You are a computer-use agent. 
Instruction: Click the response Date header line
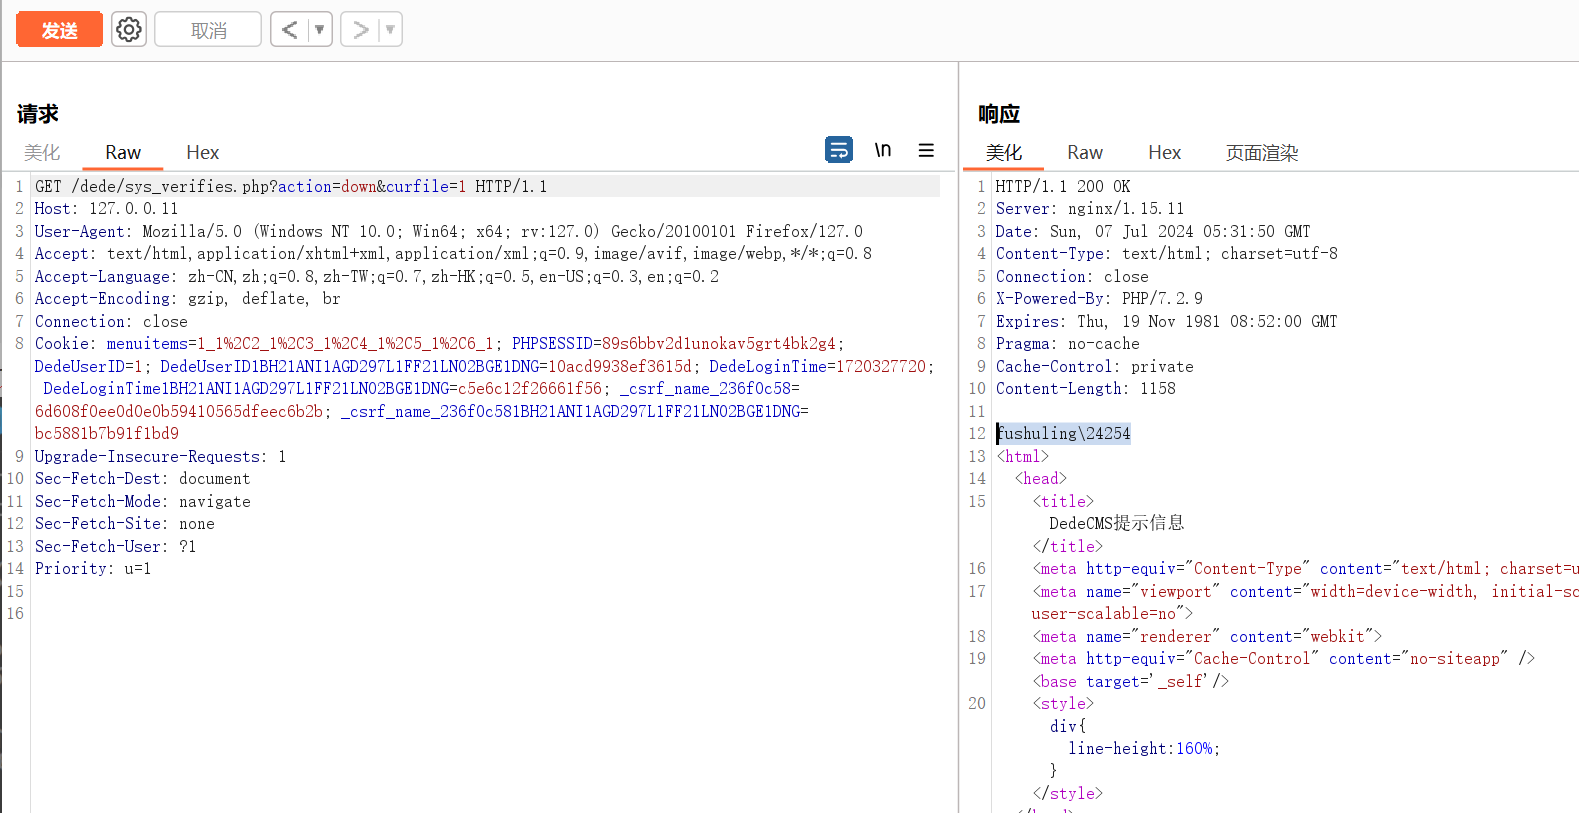(x=1153, y=231)
